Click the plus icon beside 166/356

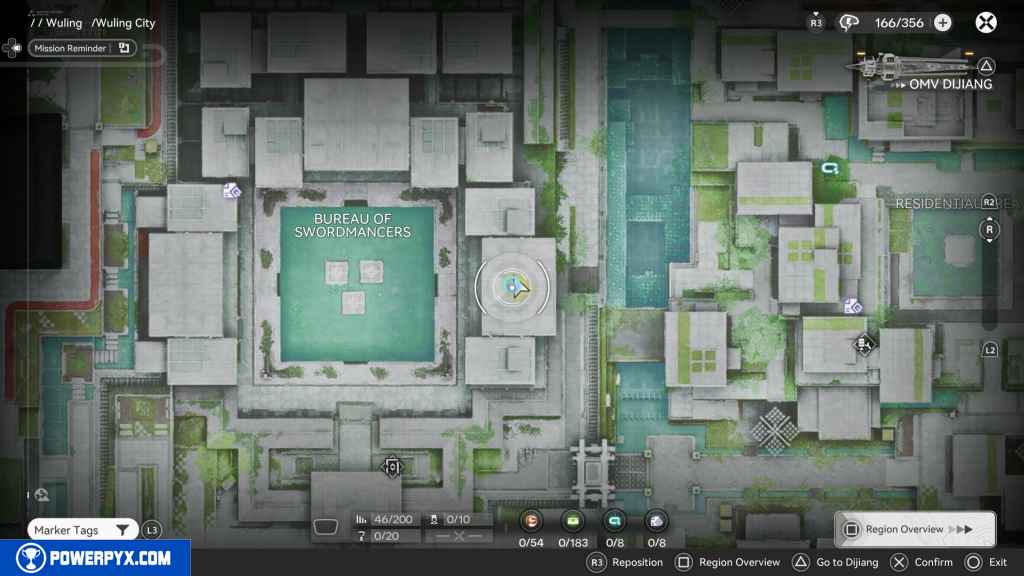point(942,22)
